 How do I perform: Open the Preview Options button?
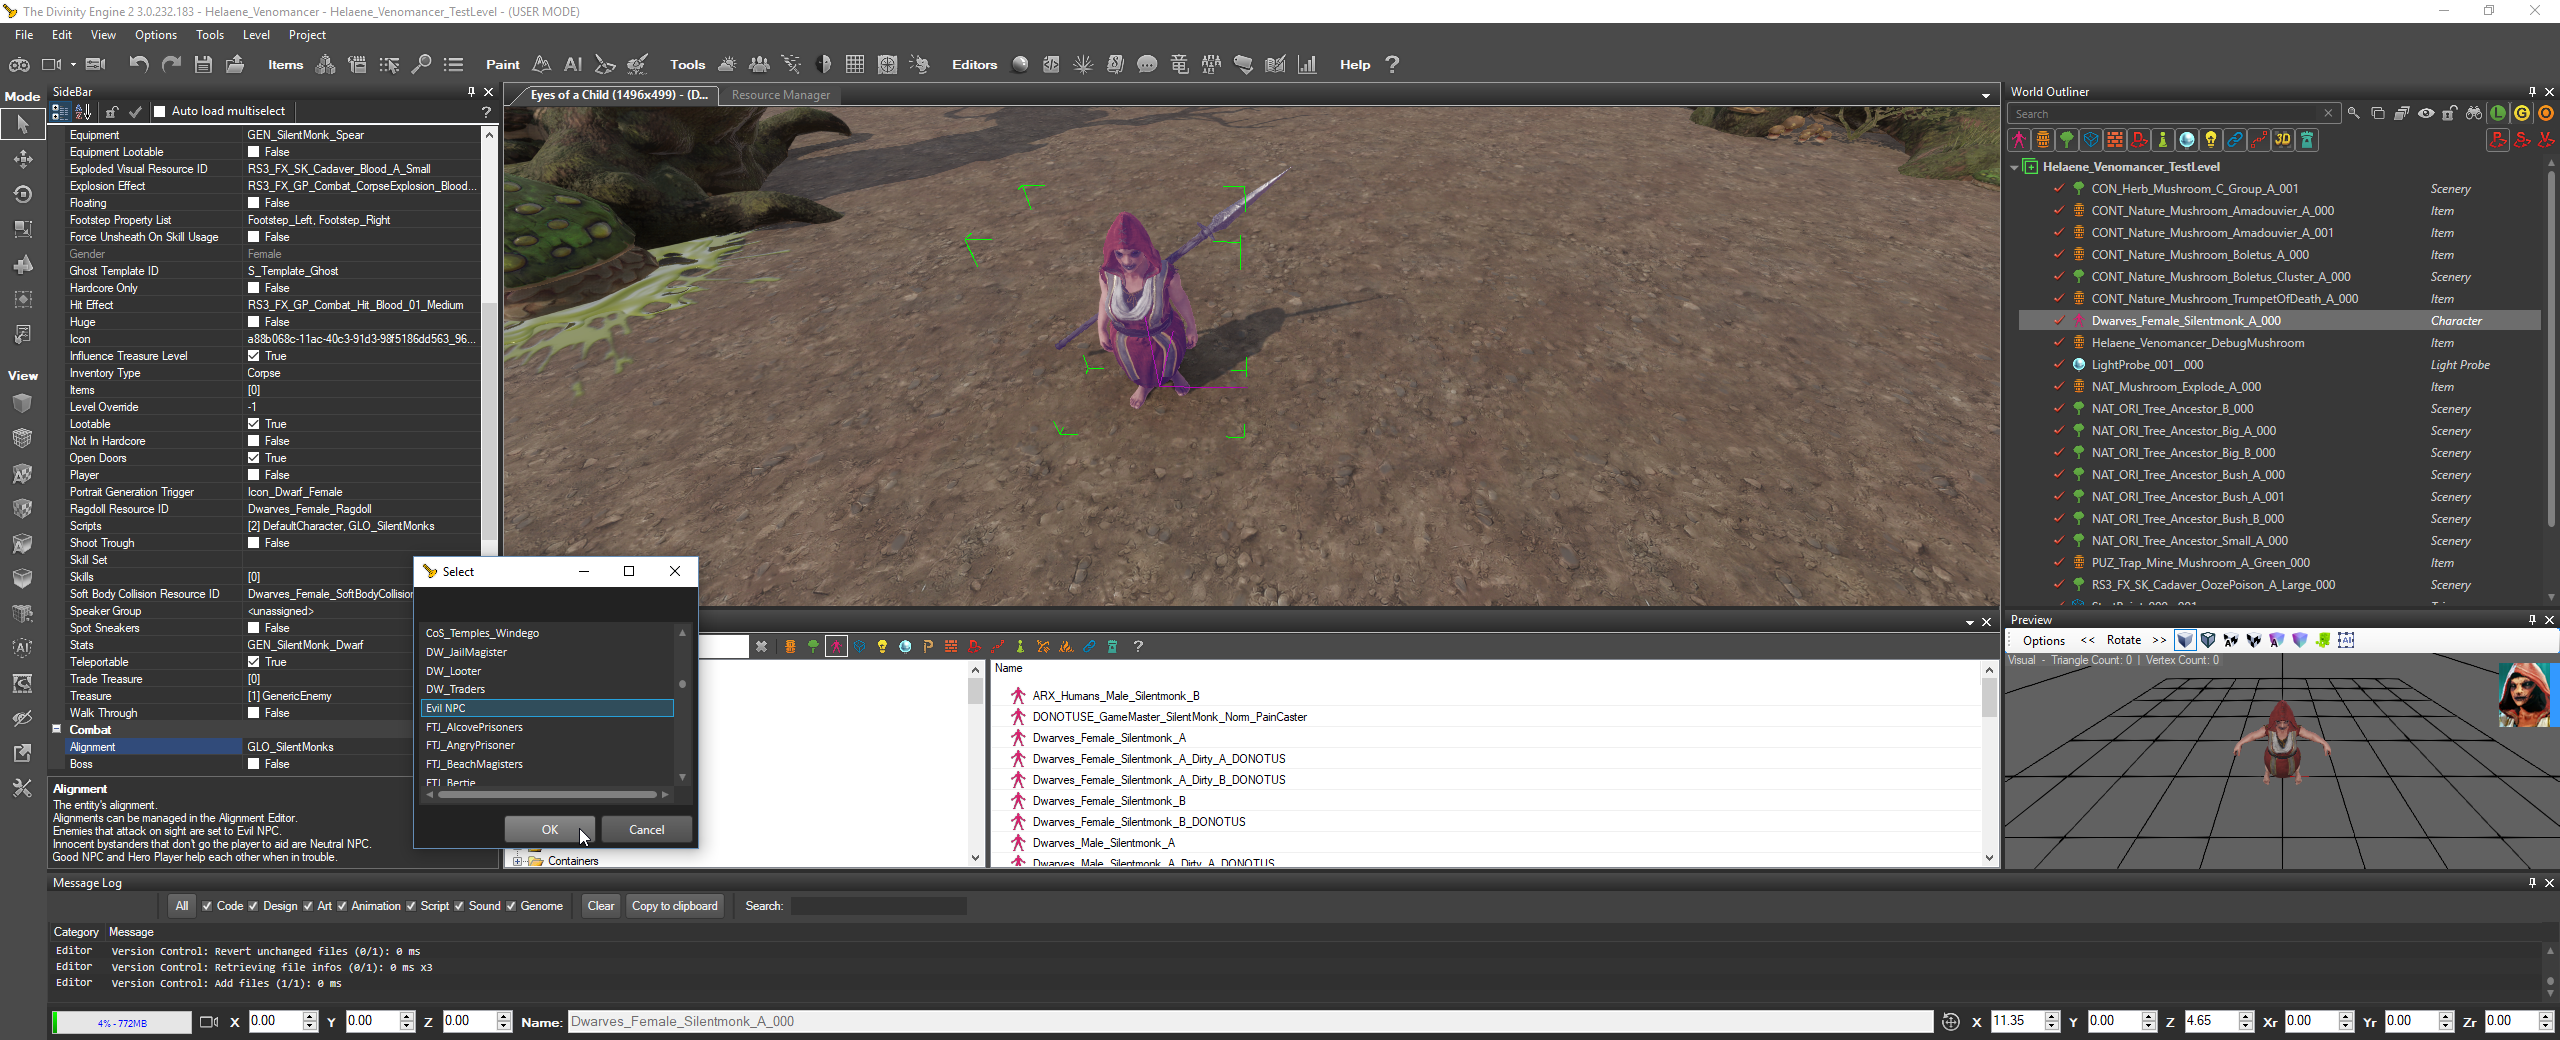click(2043, 640)
